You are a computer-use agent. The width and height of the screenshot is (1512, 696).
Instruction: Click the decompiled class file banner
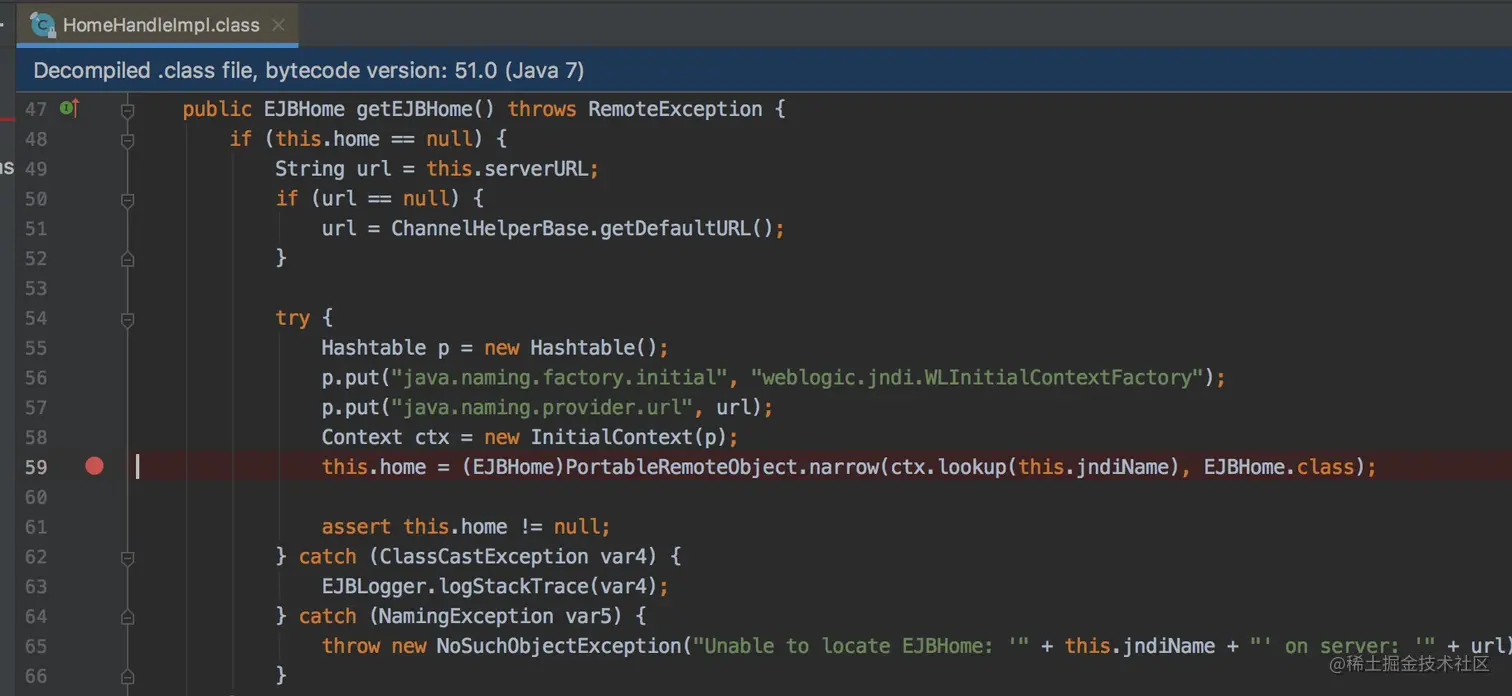pos(764,71)
